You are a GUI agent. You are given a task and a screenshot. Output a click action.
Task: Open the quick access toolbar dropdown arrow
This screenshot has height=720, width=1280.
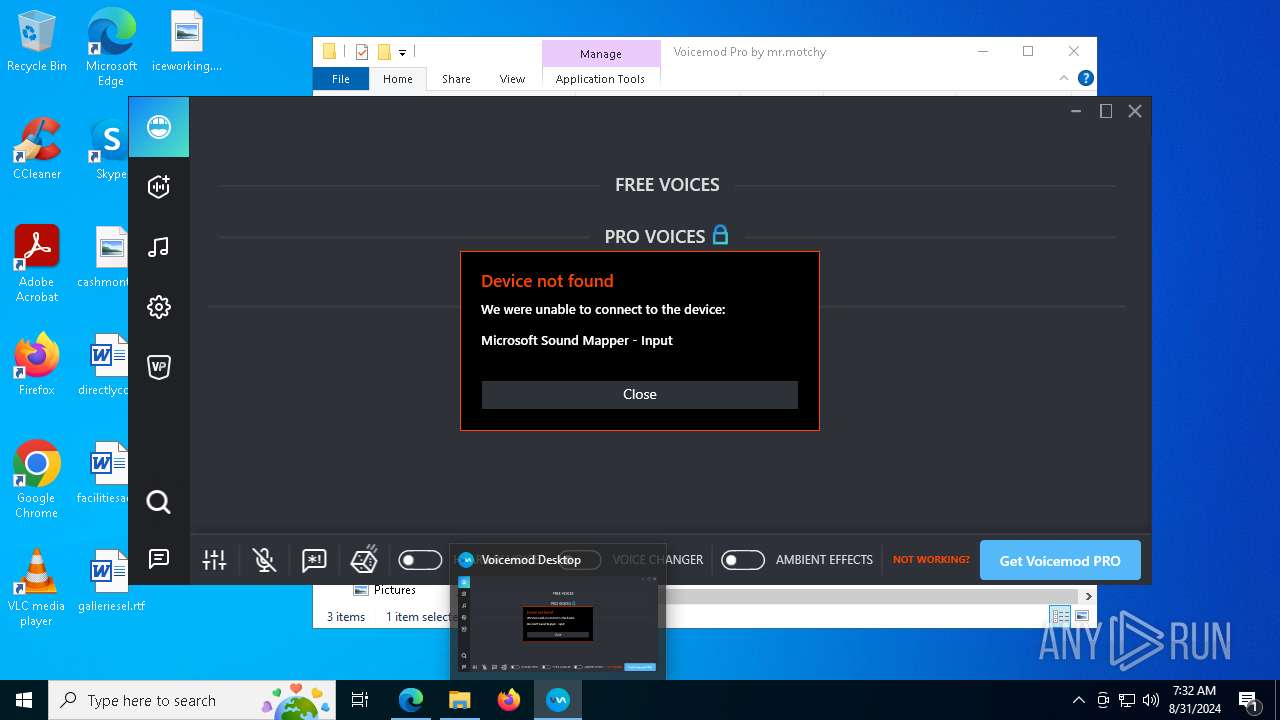(402, 52)
